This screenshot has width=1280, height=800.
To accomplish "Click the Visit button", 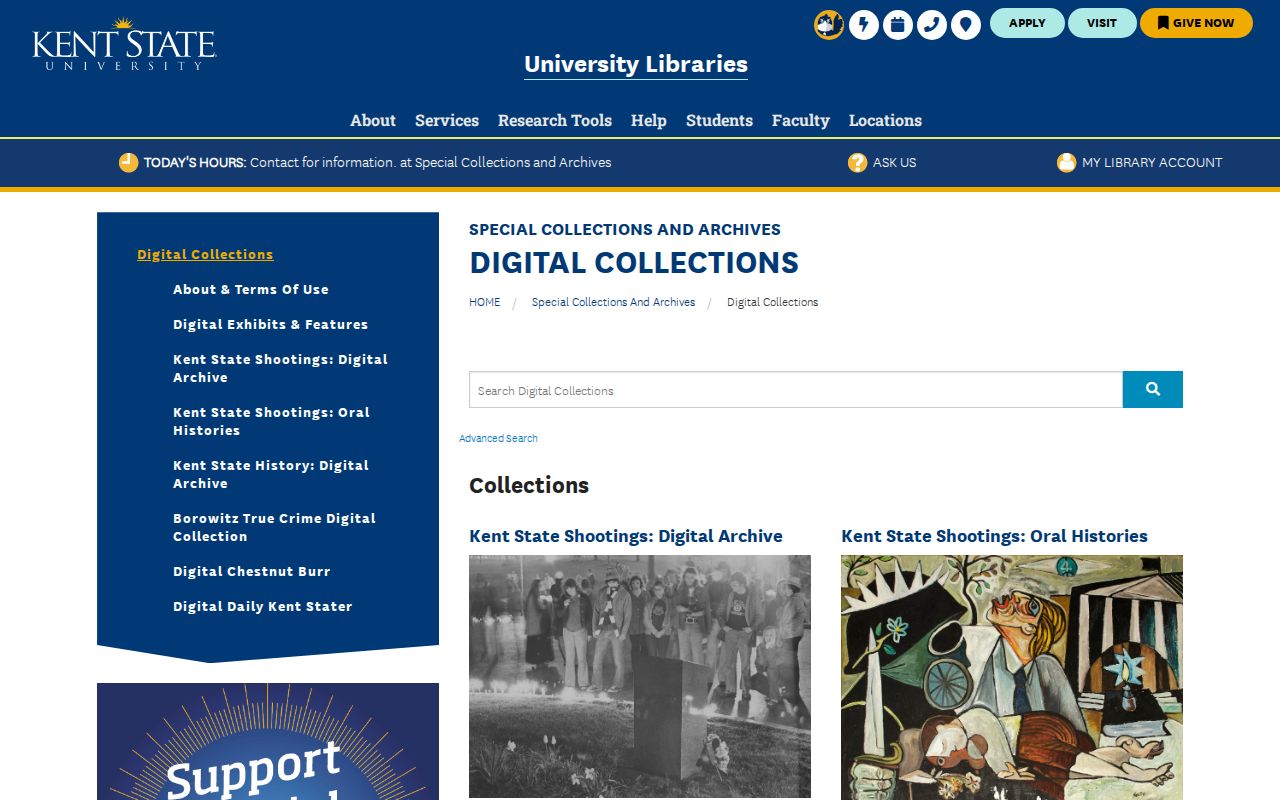I will click(1102, 23).
